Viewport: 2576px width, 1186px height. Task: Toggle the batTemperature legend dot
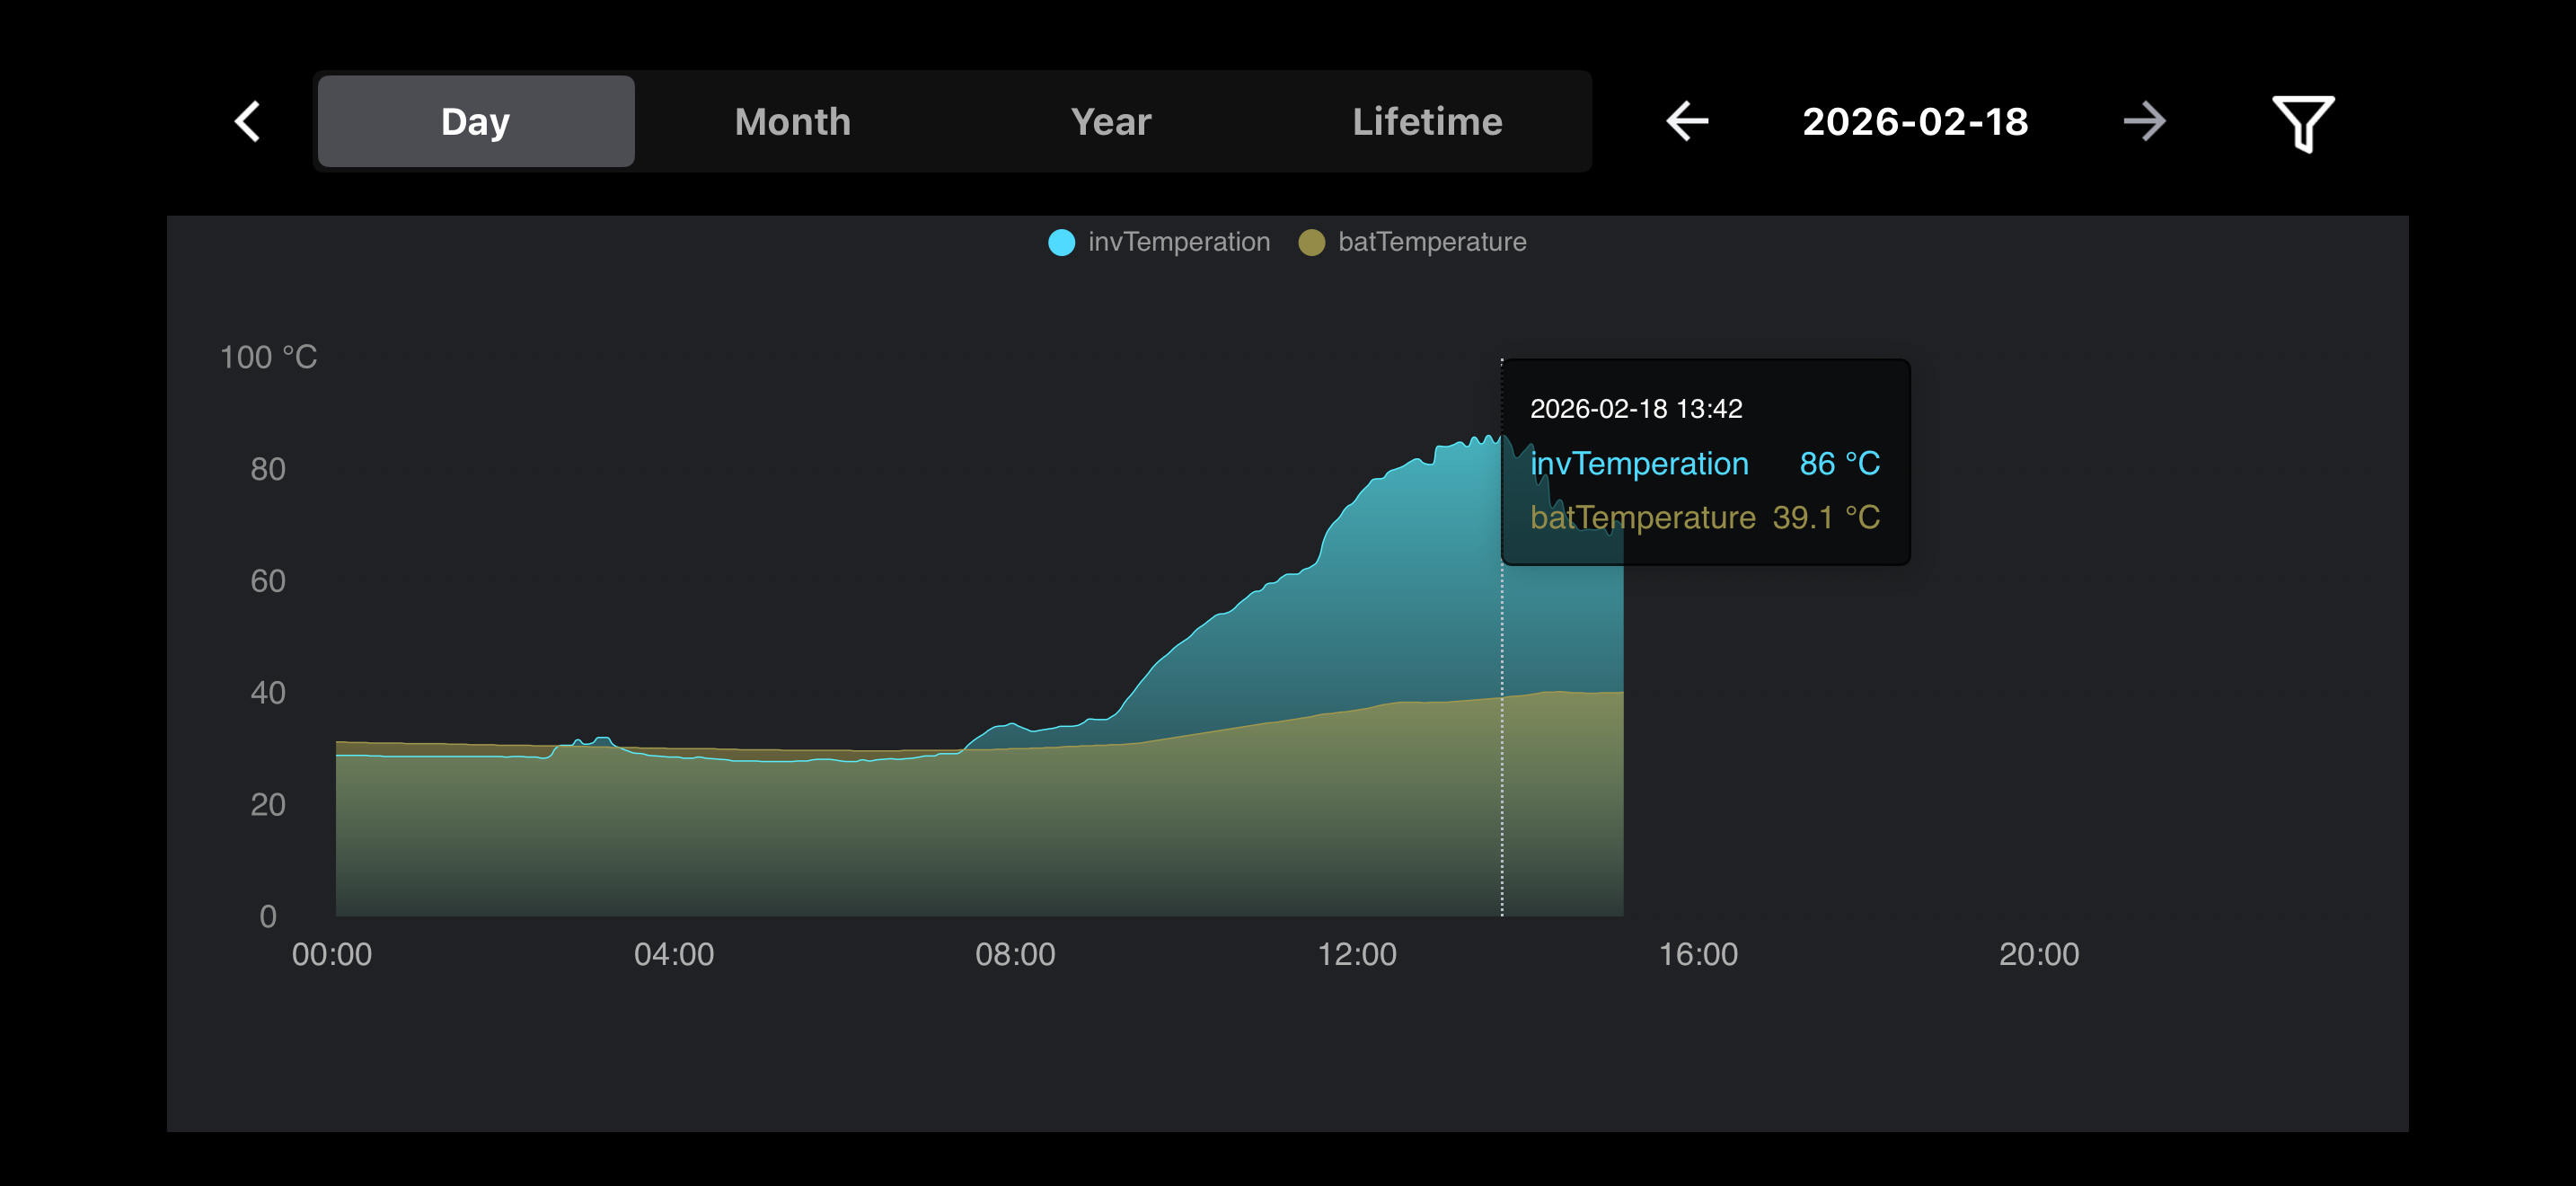1311,242
